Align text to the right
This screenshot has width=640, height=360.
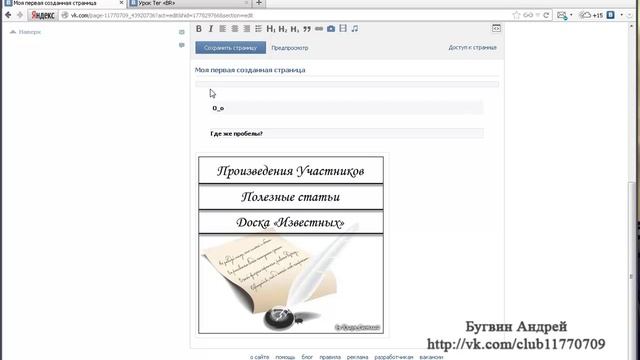point(247,29)
